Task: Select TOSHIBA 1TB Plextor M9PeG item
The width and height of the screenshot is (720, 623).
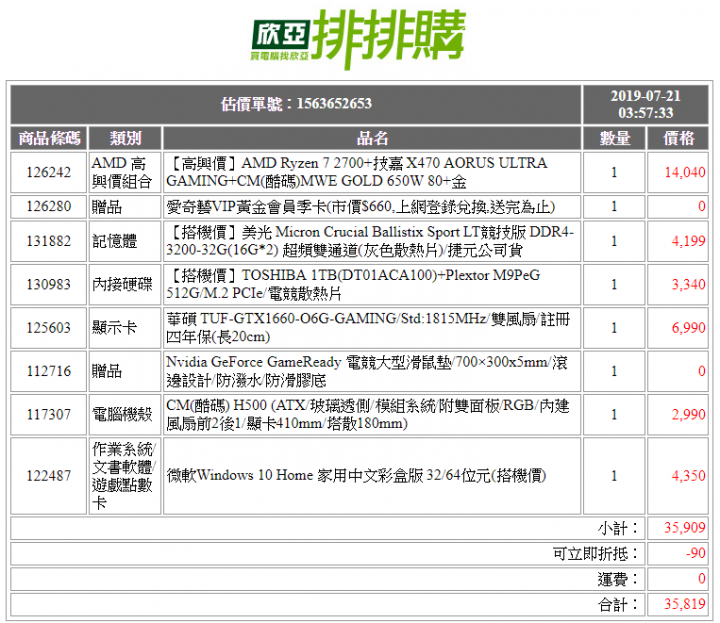Action: (353, 285)
